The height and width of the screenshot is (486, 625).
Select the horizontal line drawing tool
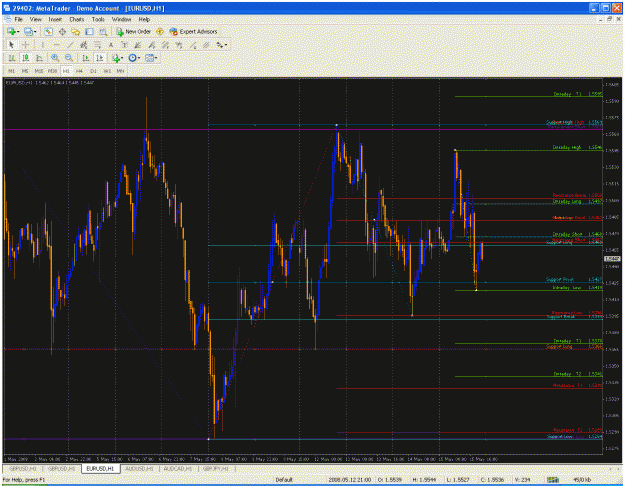click(x=56, y=45)
